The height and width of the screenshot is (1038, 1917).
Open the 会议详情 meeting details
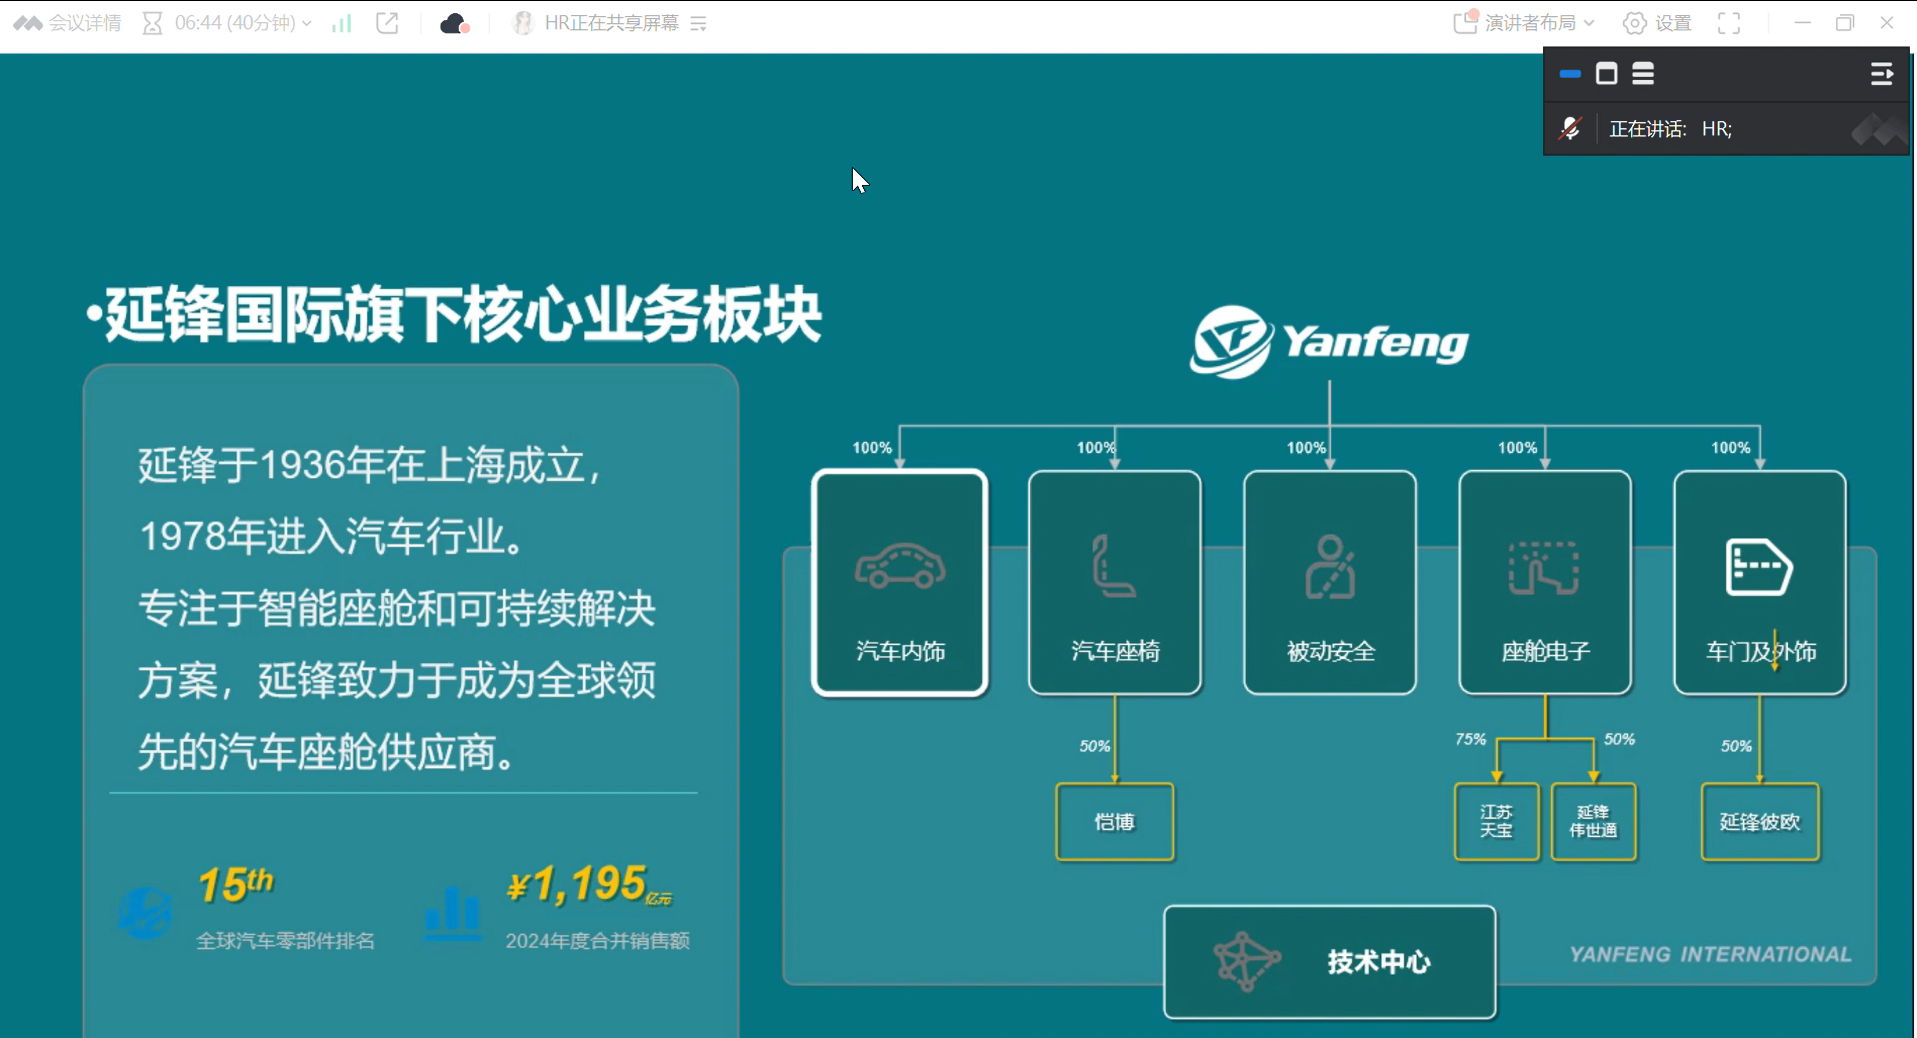tap(68, 23)
